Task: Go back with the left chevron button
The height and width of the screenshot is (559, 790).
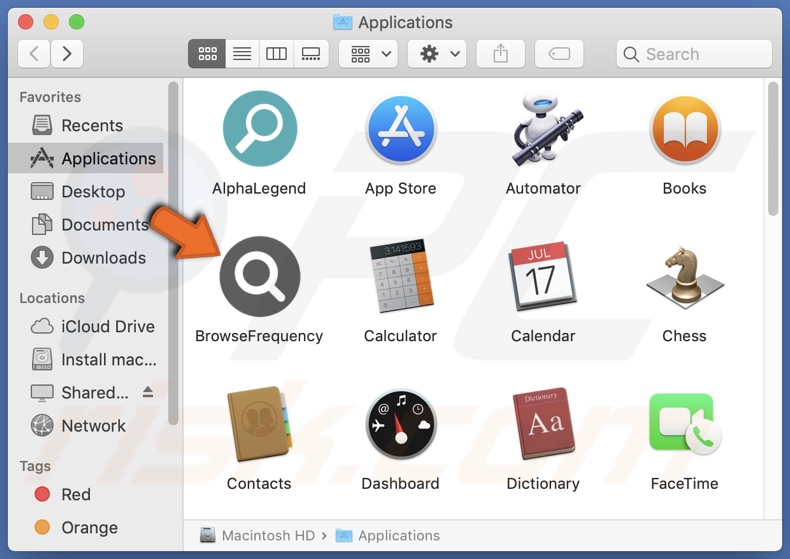Action: click(x=34, y=53)
